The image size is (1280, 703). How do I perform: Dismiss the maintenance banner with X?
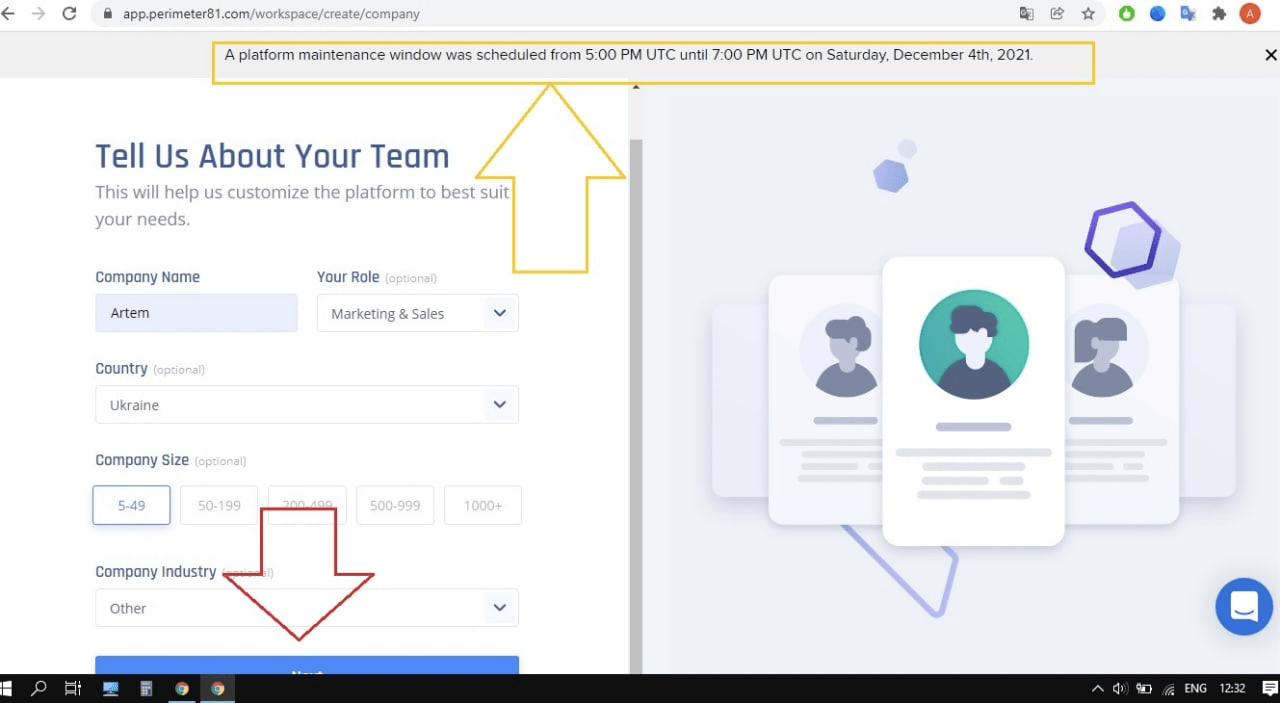coord(1271,55)
